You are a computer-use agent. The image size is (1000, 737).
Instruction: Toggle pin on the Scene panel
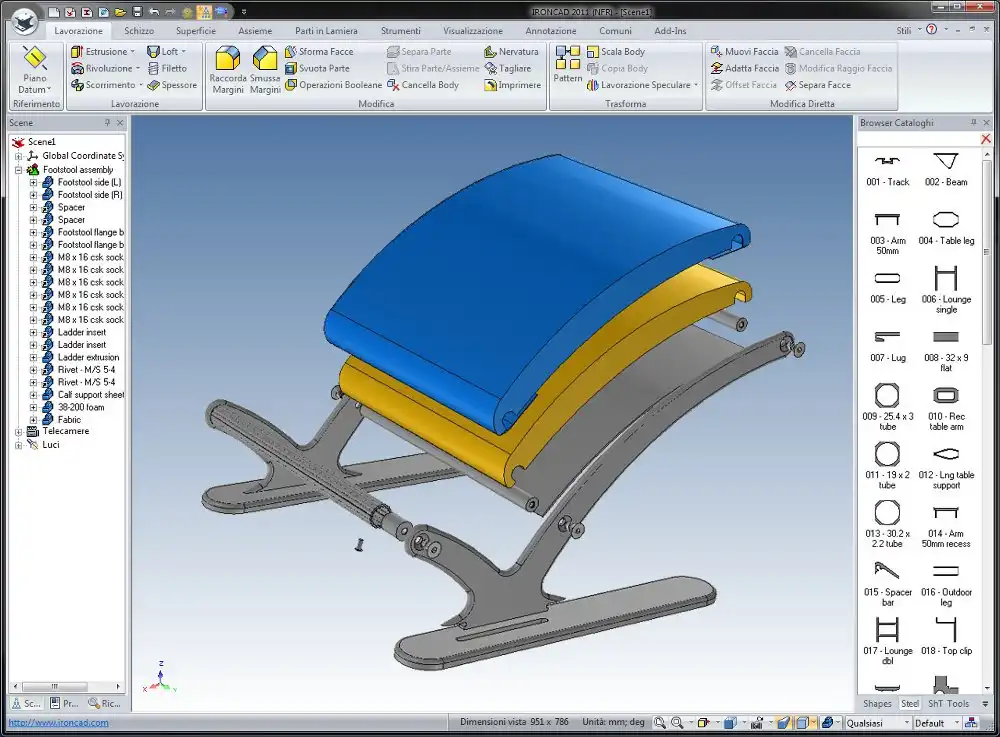(108, 123)
